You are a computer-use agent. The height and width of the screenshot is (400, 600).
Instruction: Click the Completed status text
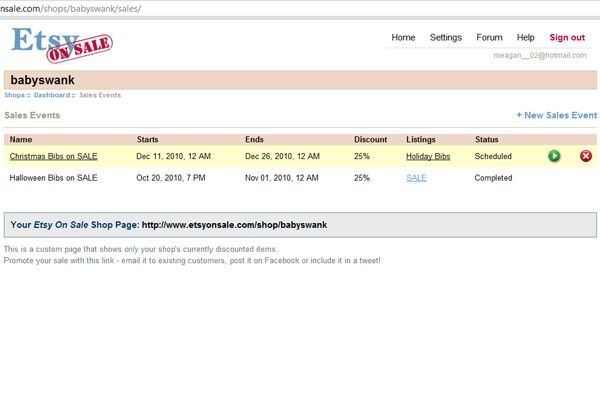tap(493, 178)
